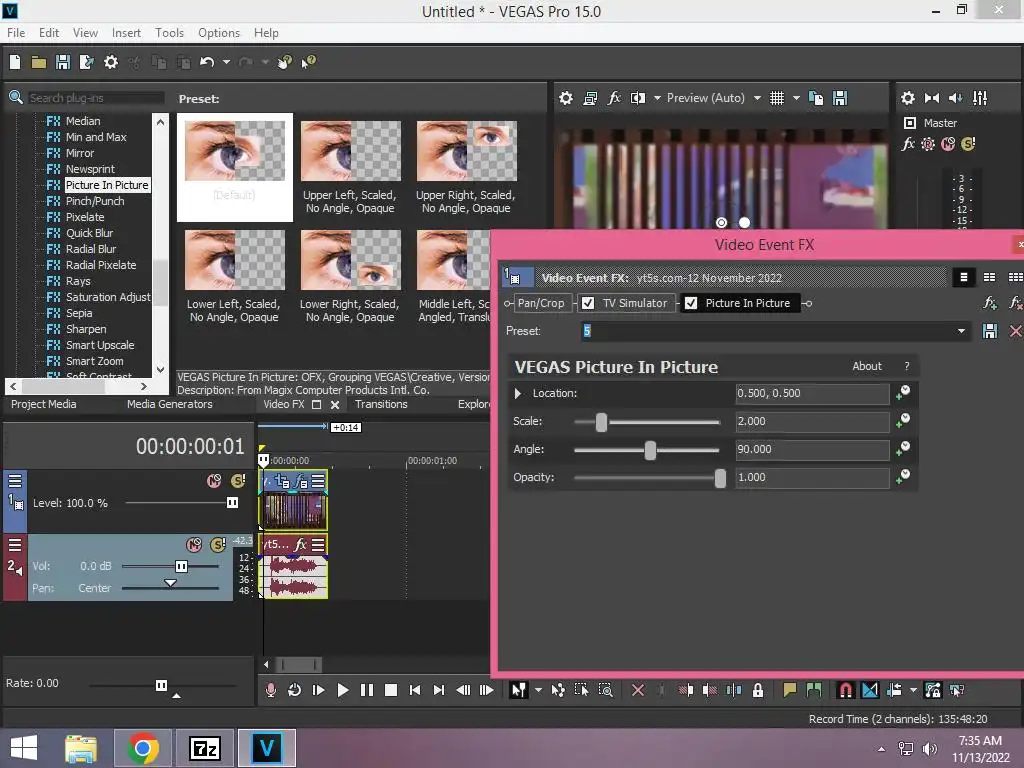Delete the current preset with X icon
This screenshot has width=1024, height=768.
point(1016,331)
